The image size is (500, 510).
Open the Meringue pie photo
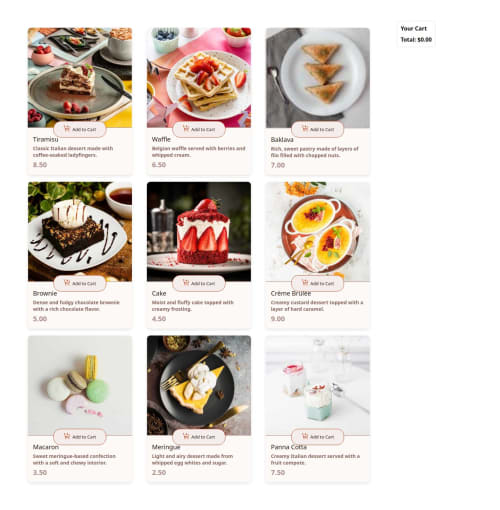coord(199,385)
